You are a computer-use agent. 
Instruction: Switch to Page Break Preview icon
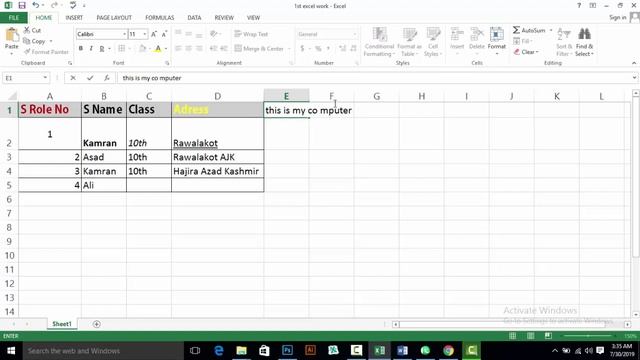click(x=548, y=336)
